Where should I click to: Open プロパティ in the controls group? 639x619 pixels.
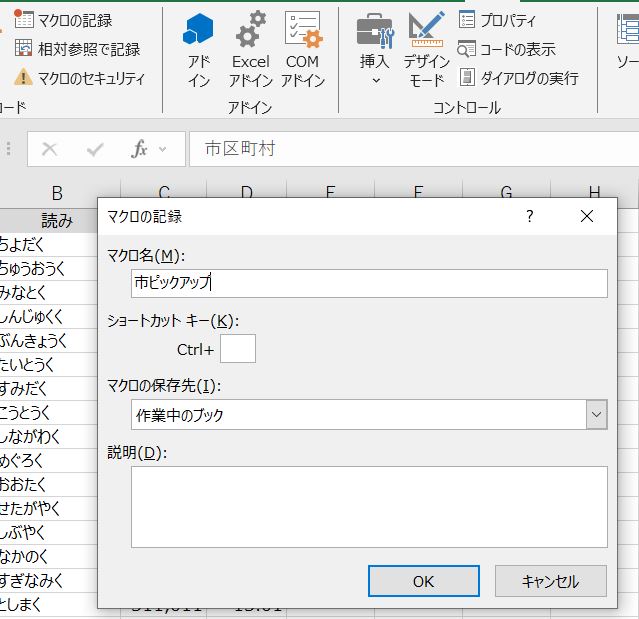(467, 20)
